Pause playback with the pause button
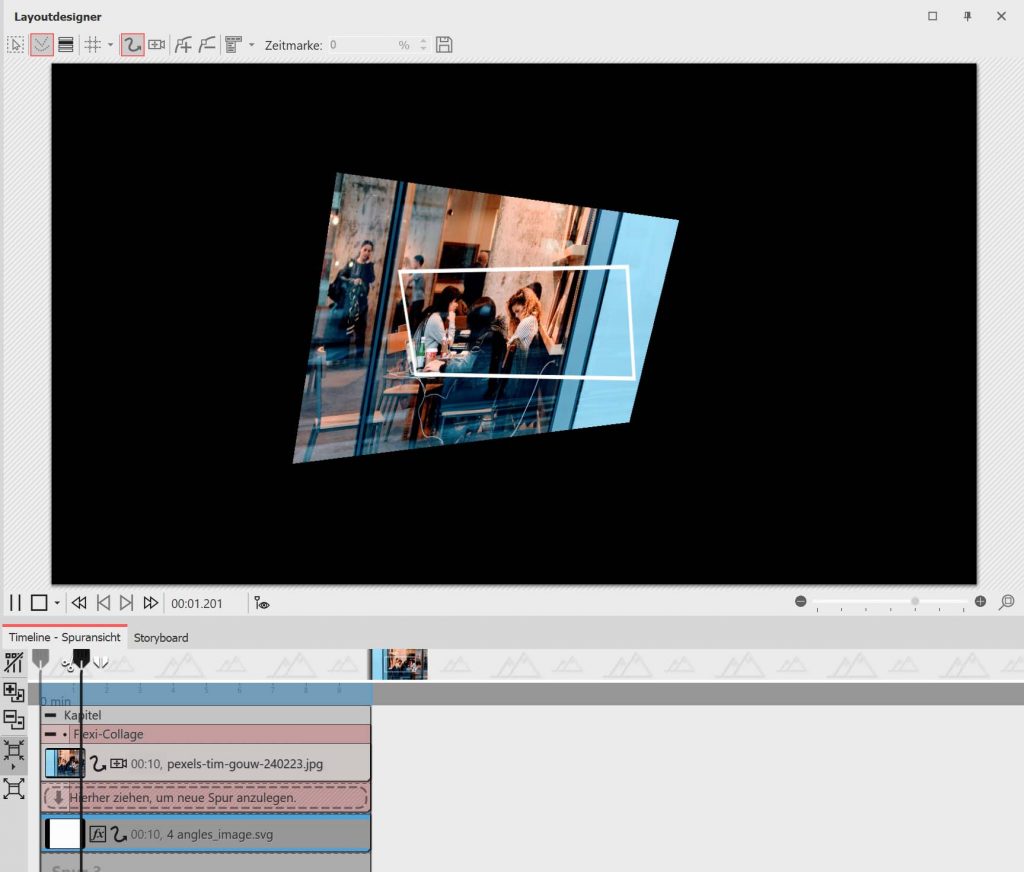The height and width of the screenshot is (872, 1024). point(15,603)
